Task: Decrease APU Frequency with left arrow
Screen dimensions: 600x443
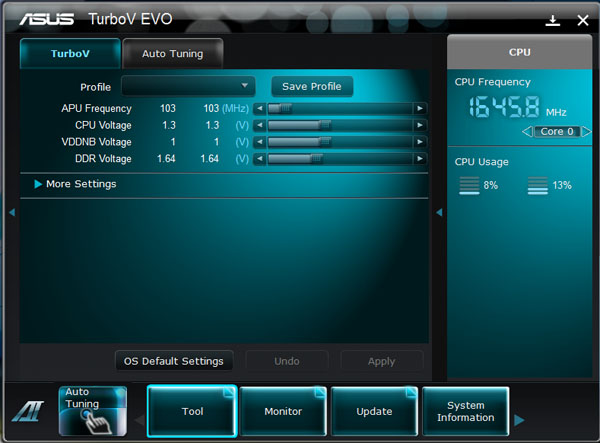Action: coord(260,108)
